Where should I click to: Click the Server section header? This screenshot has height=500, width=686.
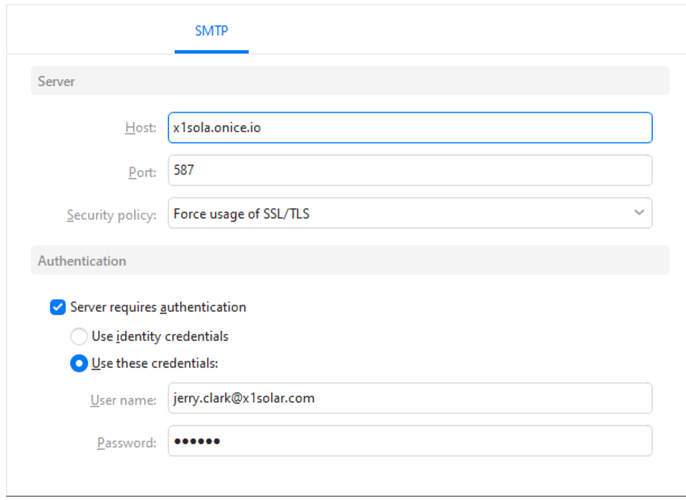(x=55, y=81)
